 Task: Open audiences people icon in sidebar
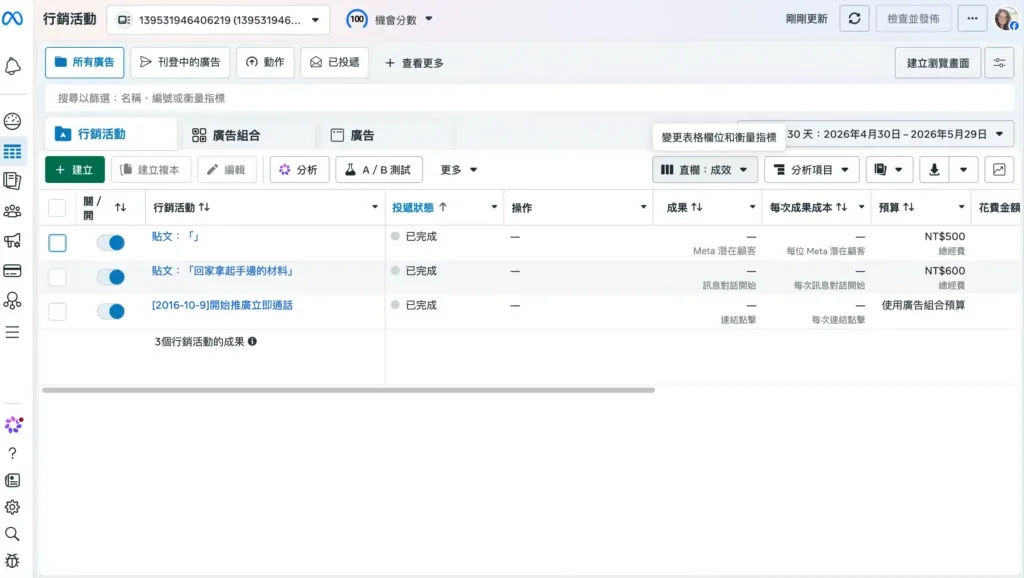click(12, 211)
